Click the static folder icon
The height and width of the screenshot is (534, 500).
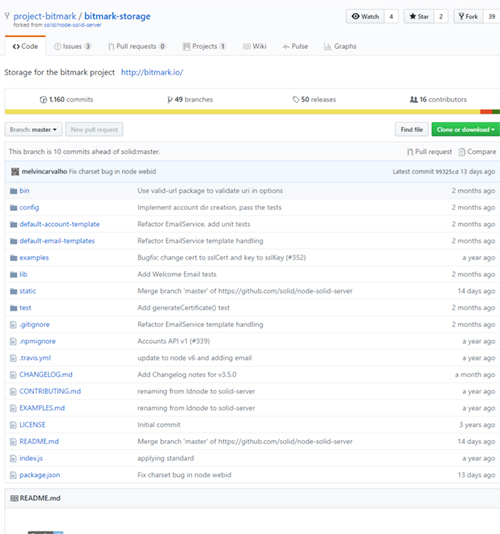click(14, 291)
